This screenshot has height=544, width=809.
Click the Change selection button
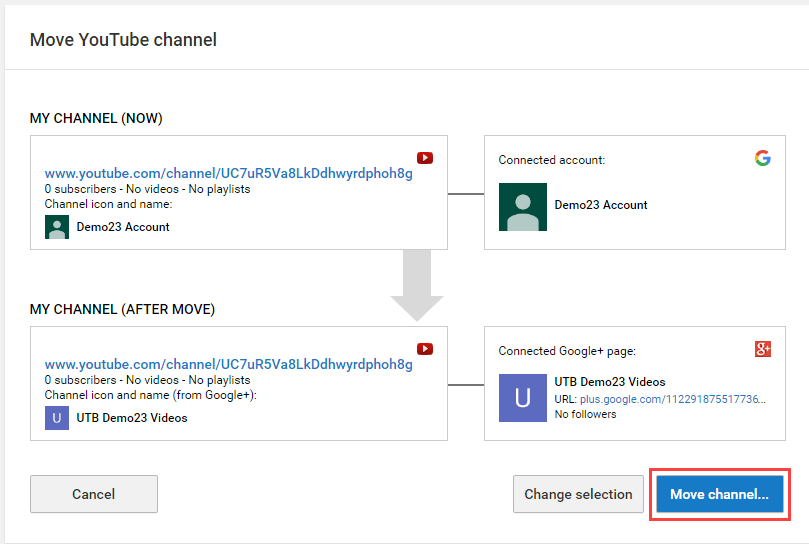point(578,494)
